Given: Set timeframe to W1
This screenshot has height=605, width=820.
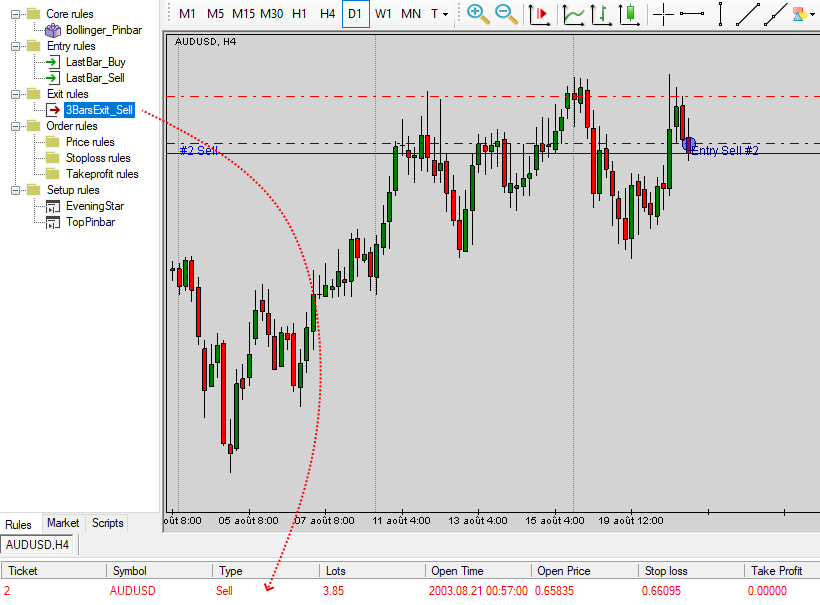Looking at the screenshot, I should tap(383, 14).
